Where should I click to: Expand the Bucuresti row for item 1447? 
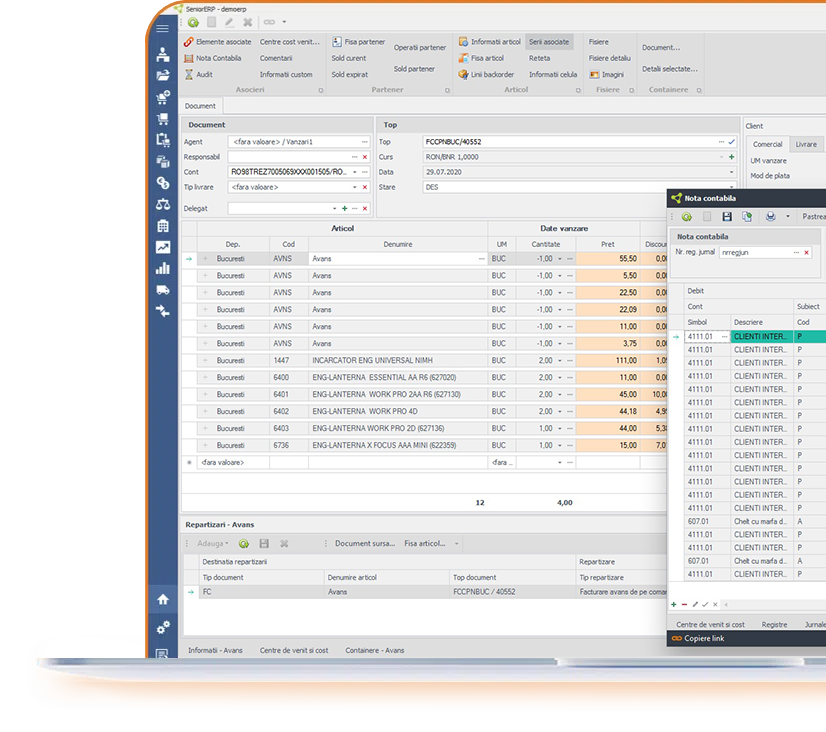coord(206,360)
